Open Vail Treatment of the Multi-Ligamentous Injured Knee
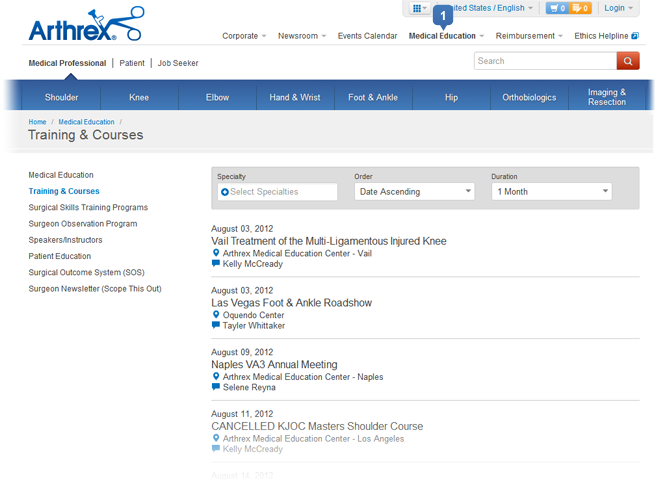The height and width of the screenshot is (492, 660). point(329,241)
